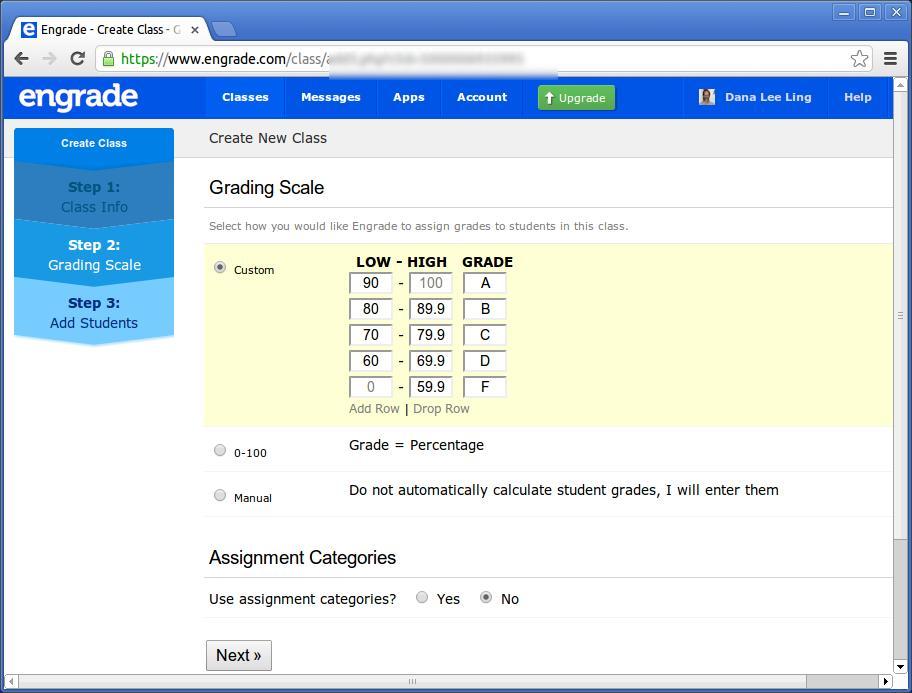The image size is (912, 693).
Task: Drop Row from the grading scale
Action: (x=441, y=408)
